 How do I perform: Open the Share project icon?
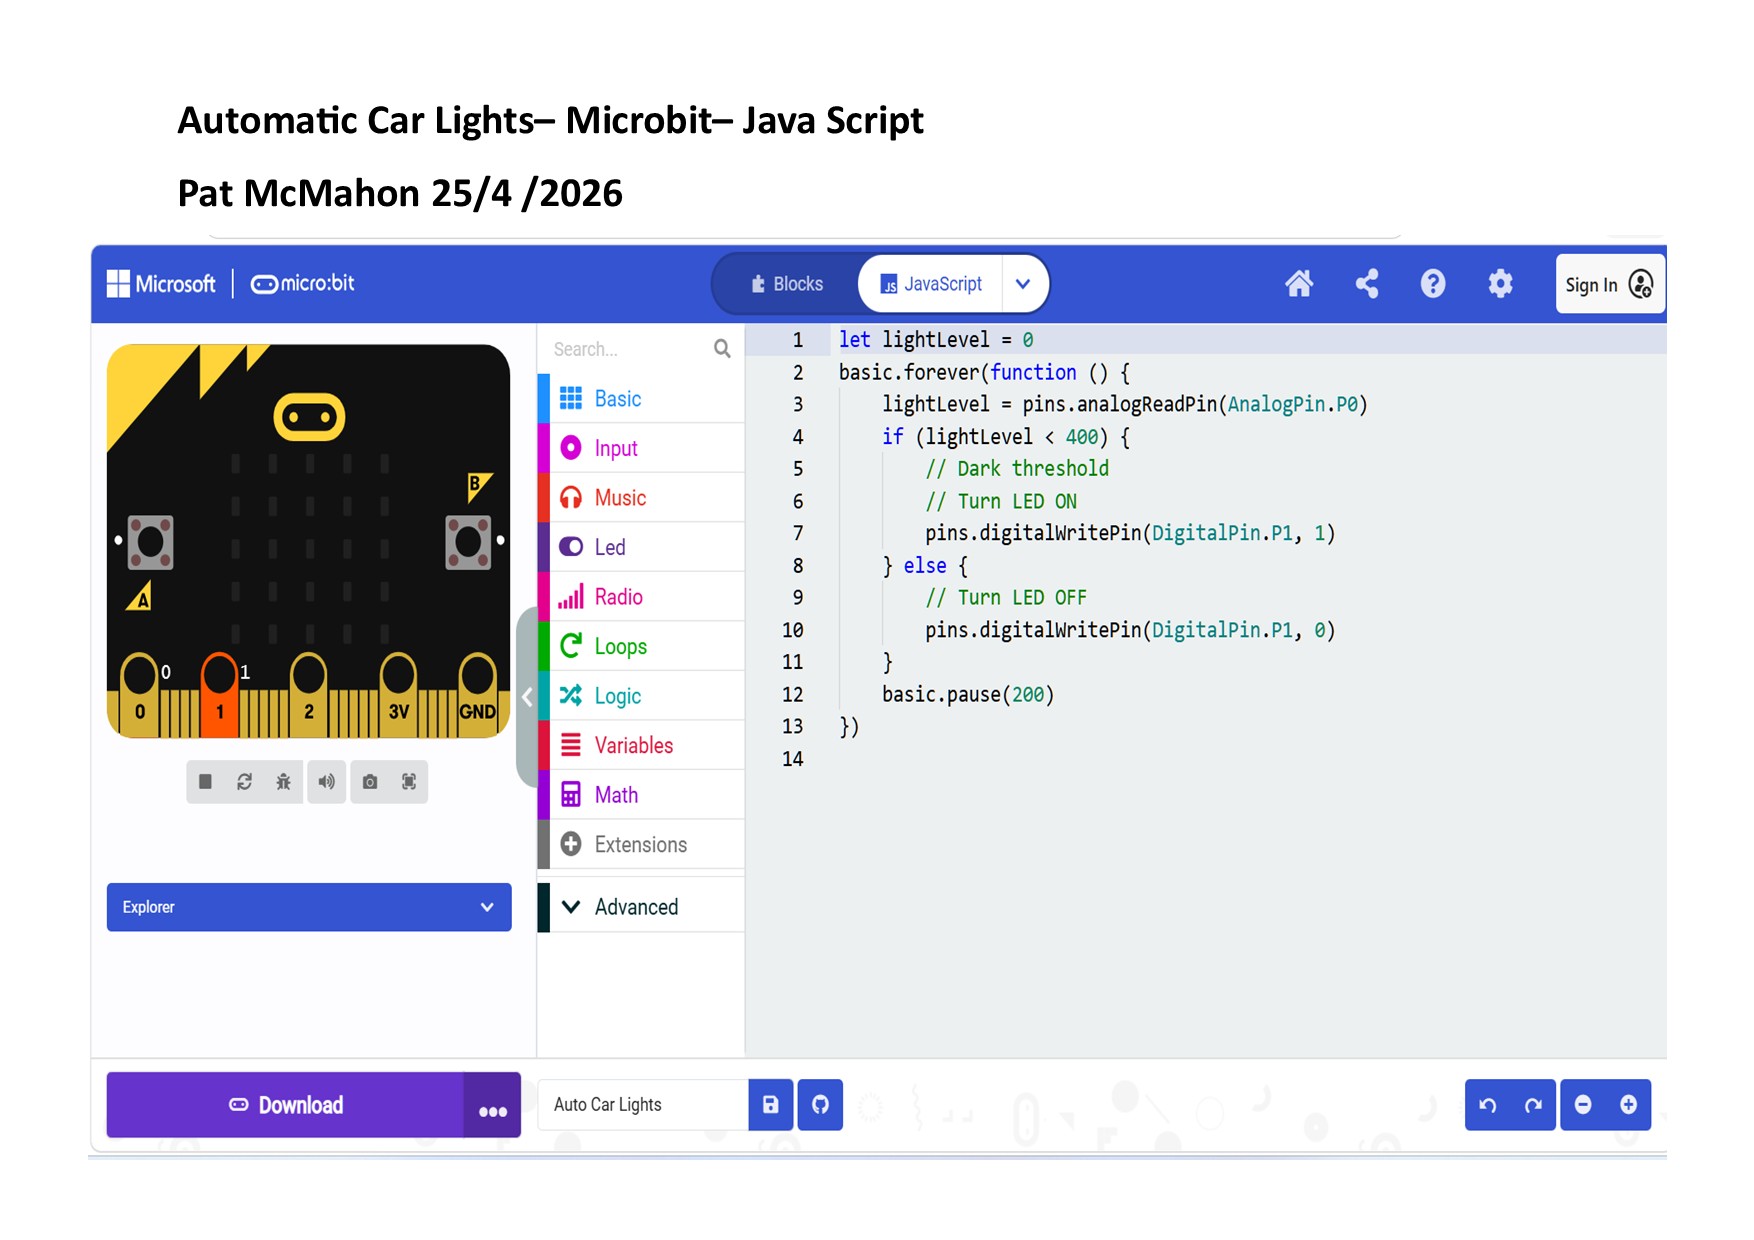tap(1366, 284)
